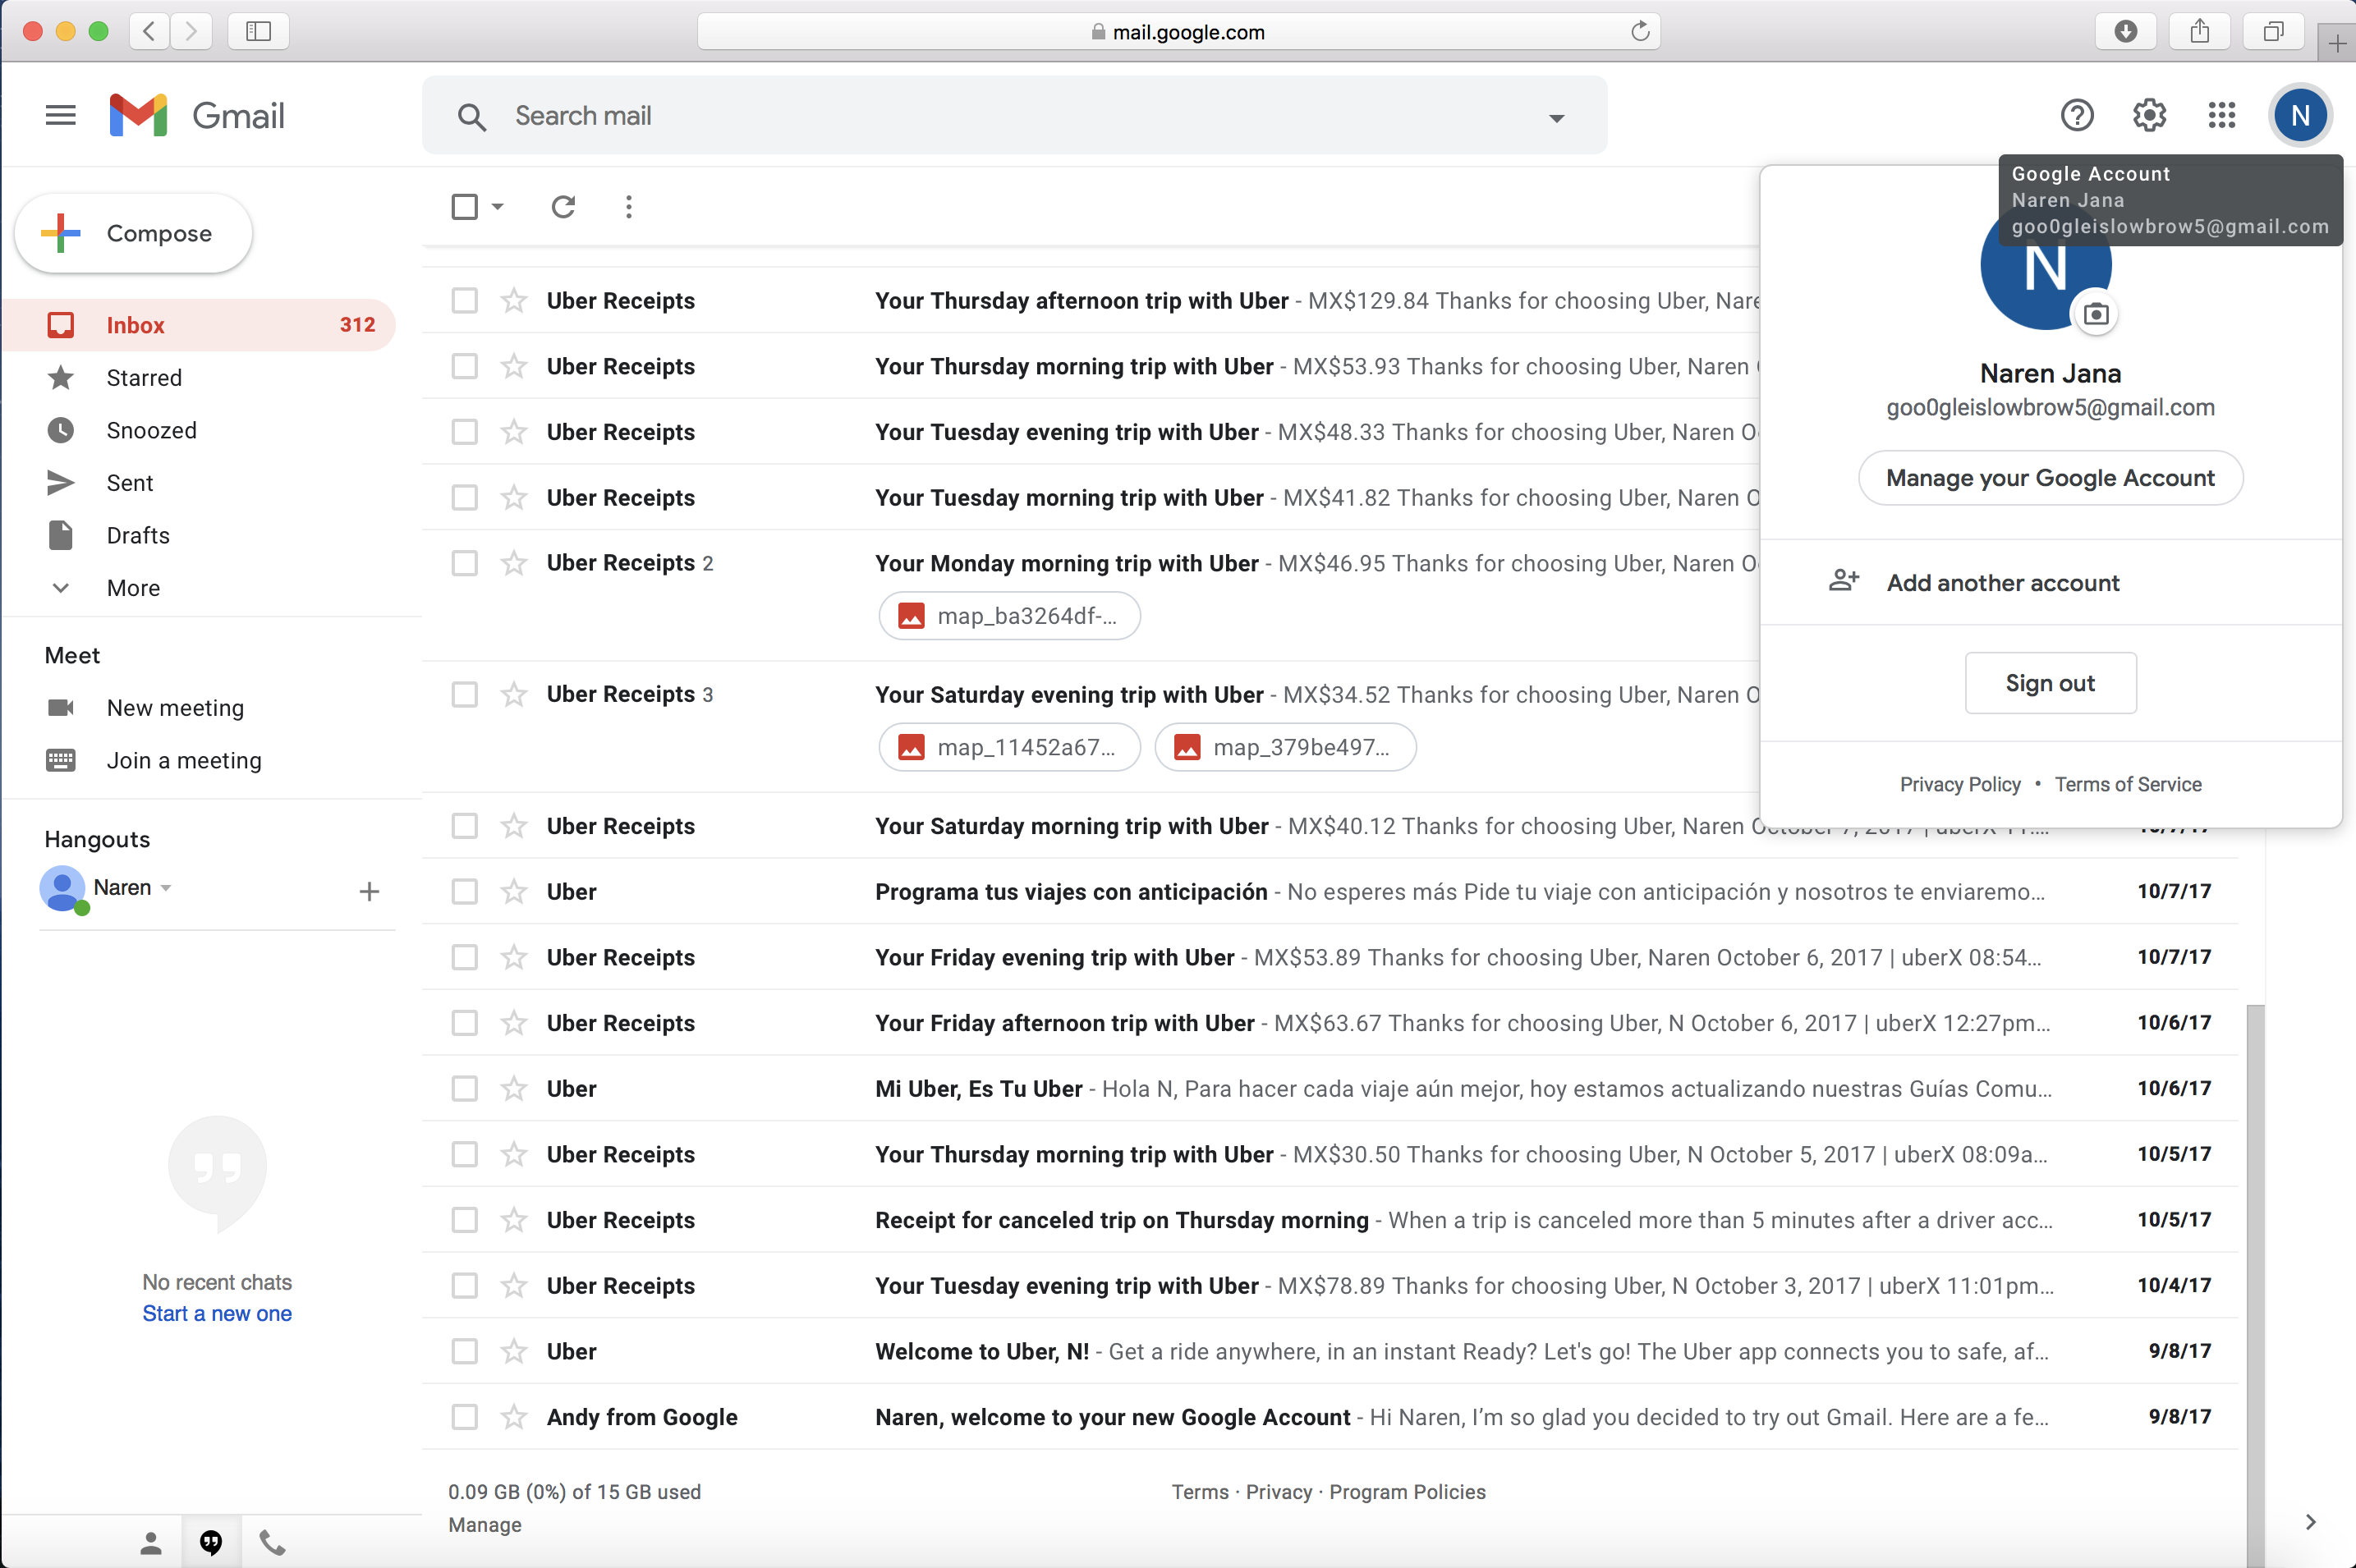
Task: Click into the Search mail field
Action: point(1000,116)
